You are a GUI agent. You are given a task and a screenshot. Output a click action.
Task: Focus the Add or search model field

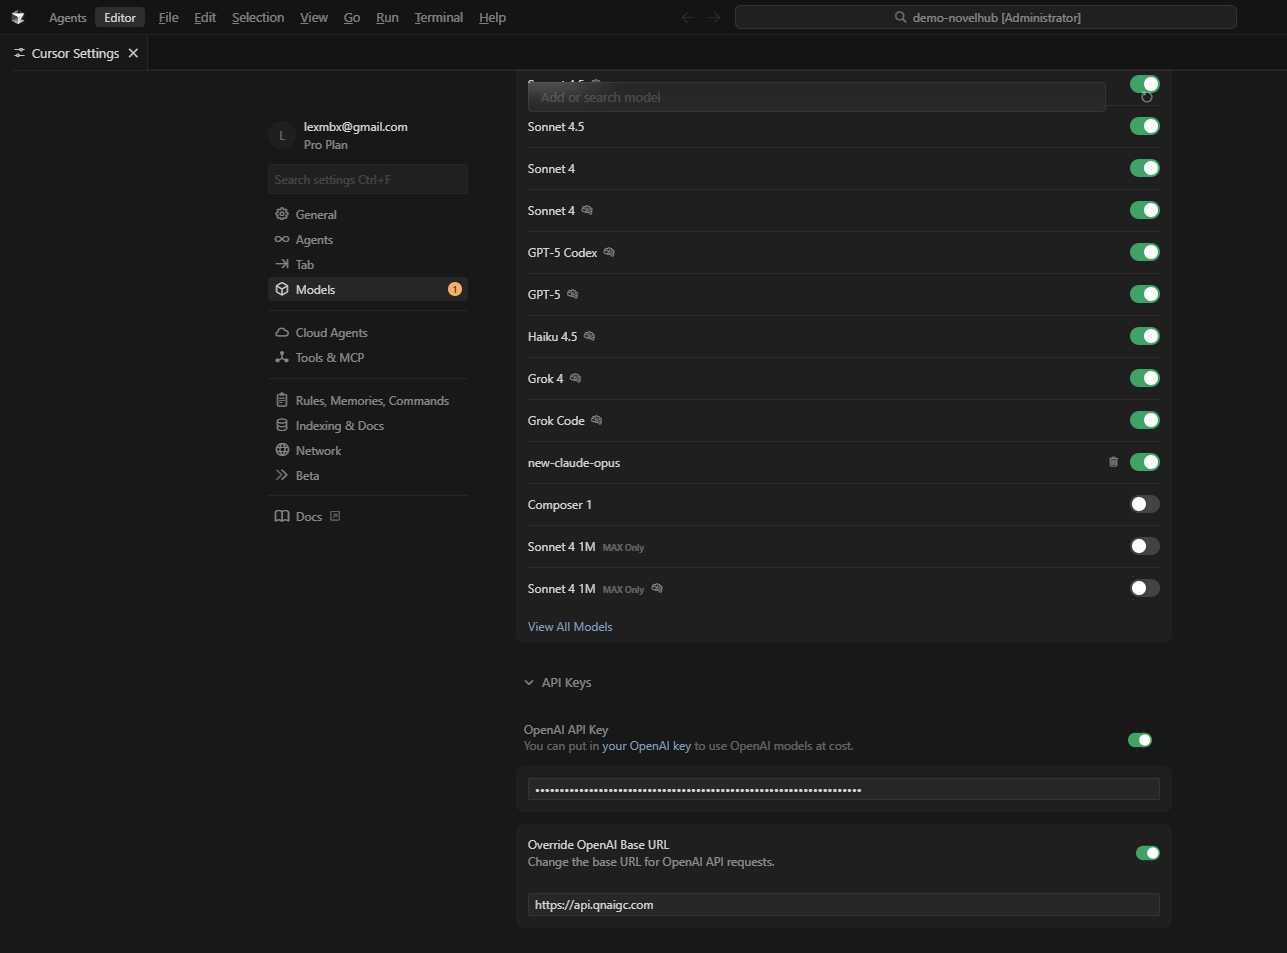(816, 97)
